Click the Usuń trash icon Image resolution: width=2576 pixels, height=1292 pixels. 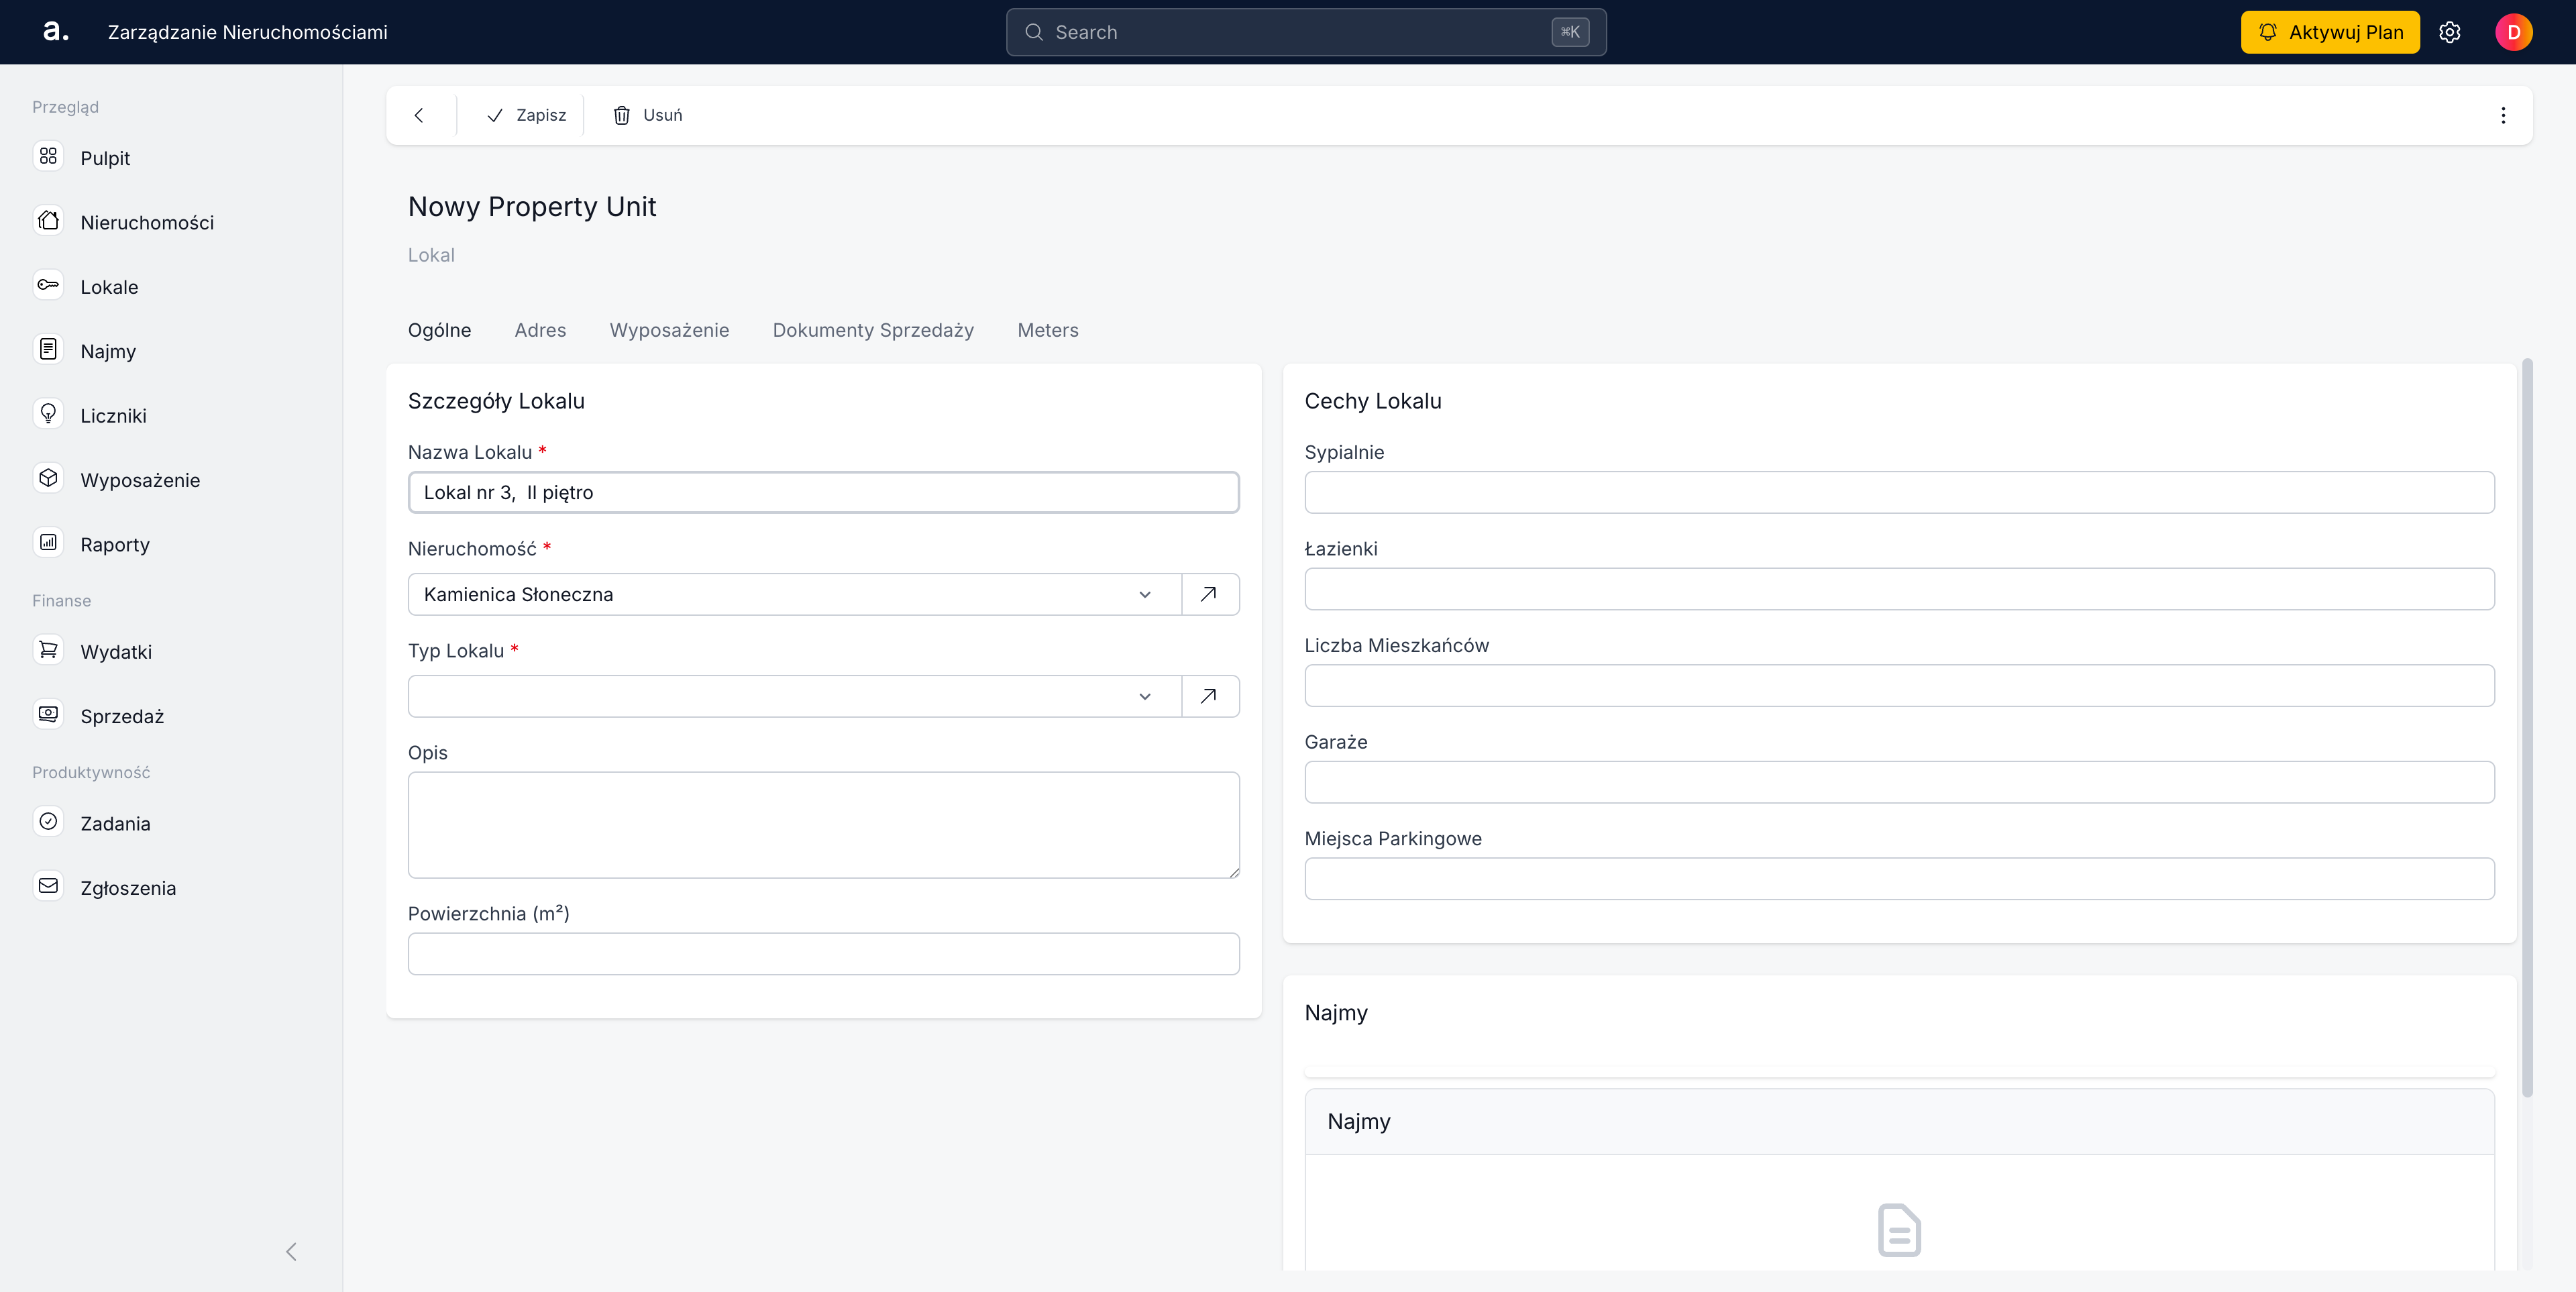pyautogui.click(x=622, y=115)
